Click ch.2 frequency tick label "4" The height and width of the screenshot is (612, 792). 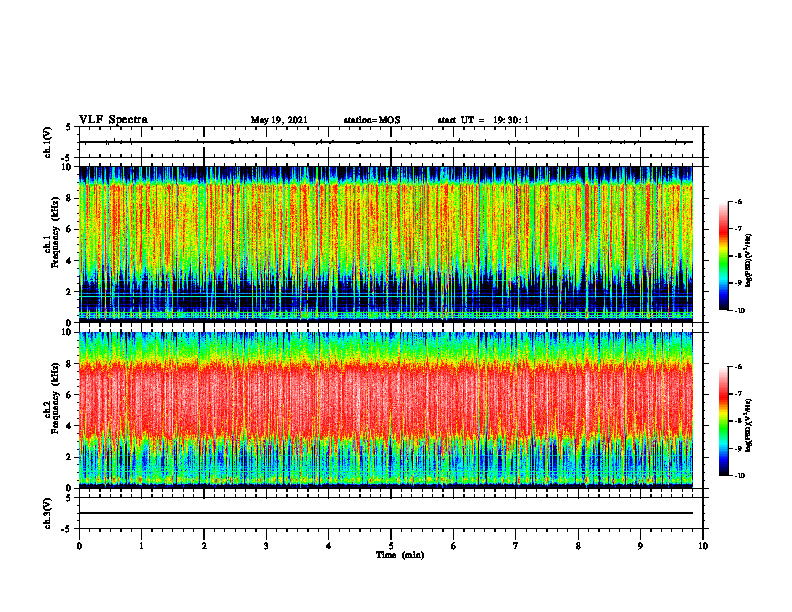pyautogui.click(x=70, y=427)
